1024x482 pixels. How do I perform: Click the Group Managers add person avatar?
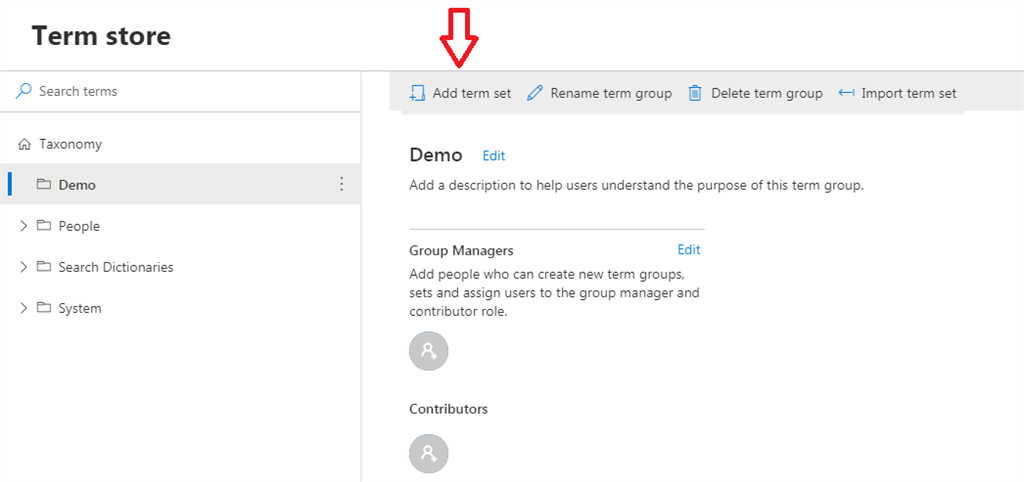pyautogui.click(x=428, y=351)
